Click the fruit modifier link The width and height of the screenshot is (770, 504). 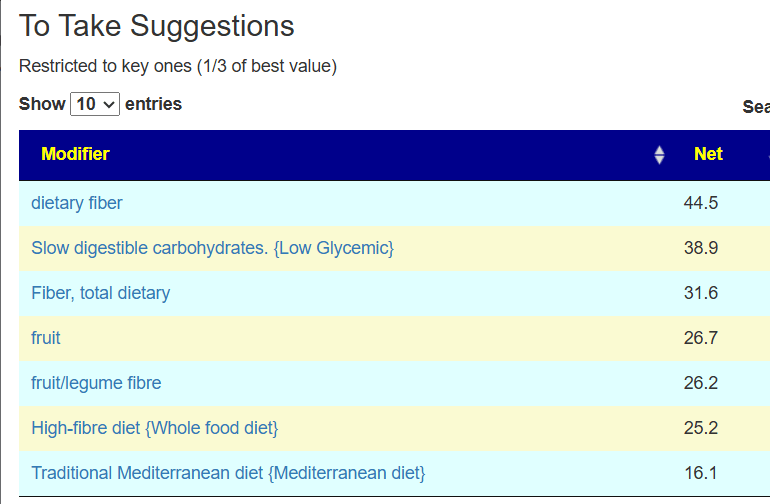coord(46,338)
